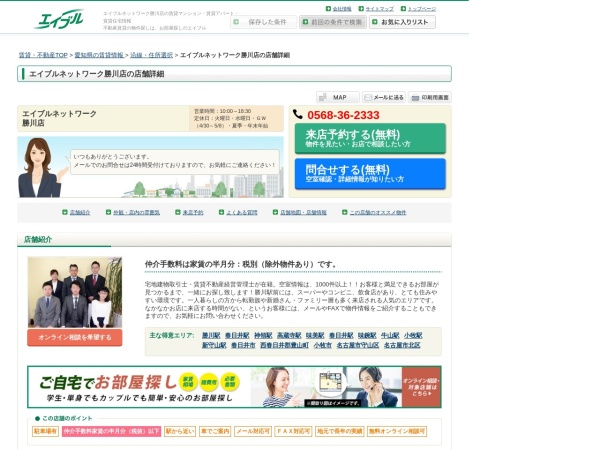Screen dimensions: 600x450
Task: Jump to この店舗のオススメ物件 anchor link
Action: pos(378,212)
